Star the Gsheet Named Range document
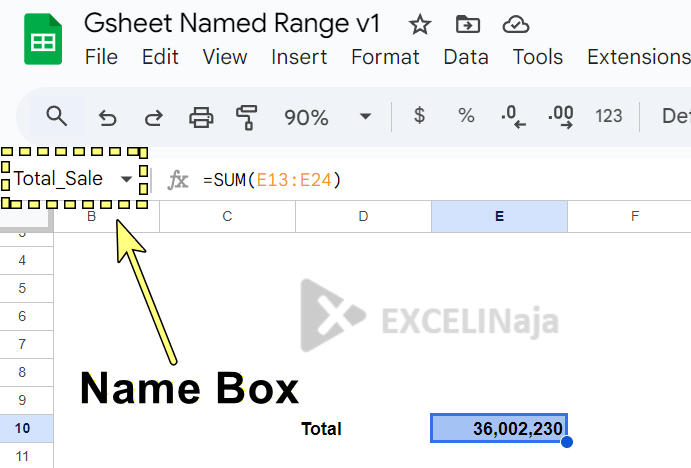 coord(420,24)
